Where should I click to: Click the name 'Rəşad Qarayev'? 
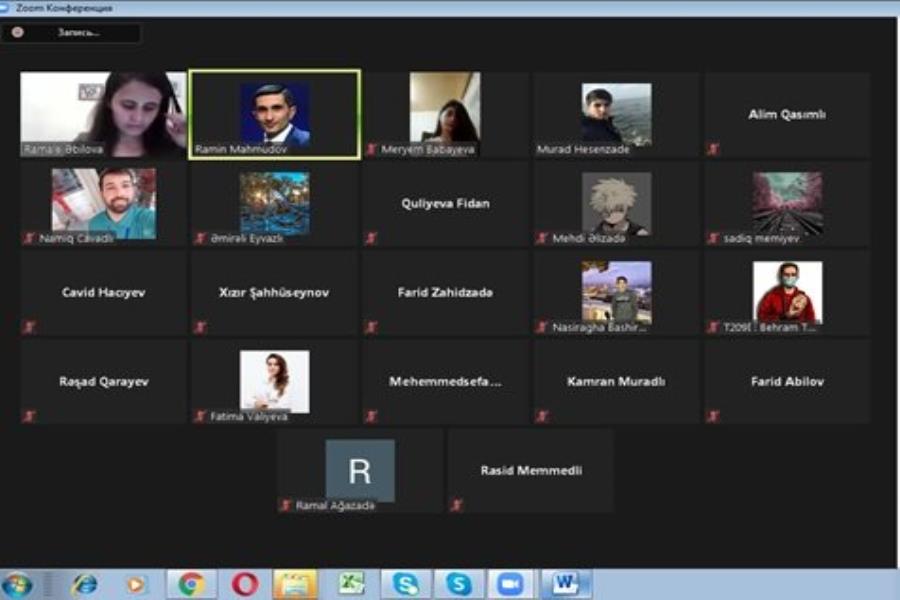tap(104, 381)
